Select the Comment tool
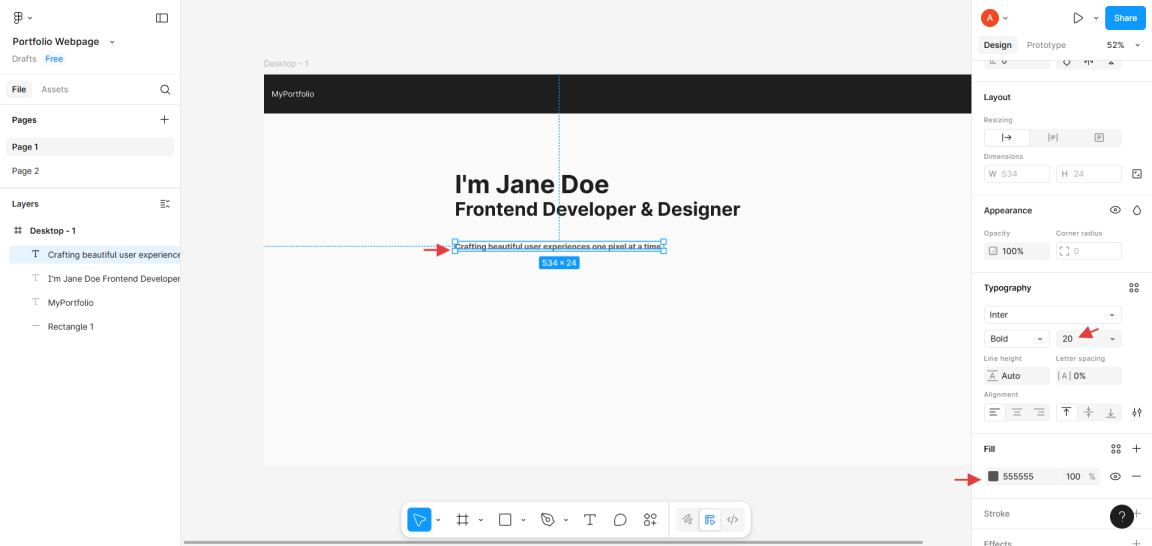The height and width of the screenshot is (546, 1152). 620,520
